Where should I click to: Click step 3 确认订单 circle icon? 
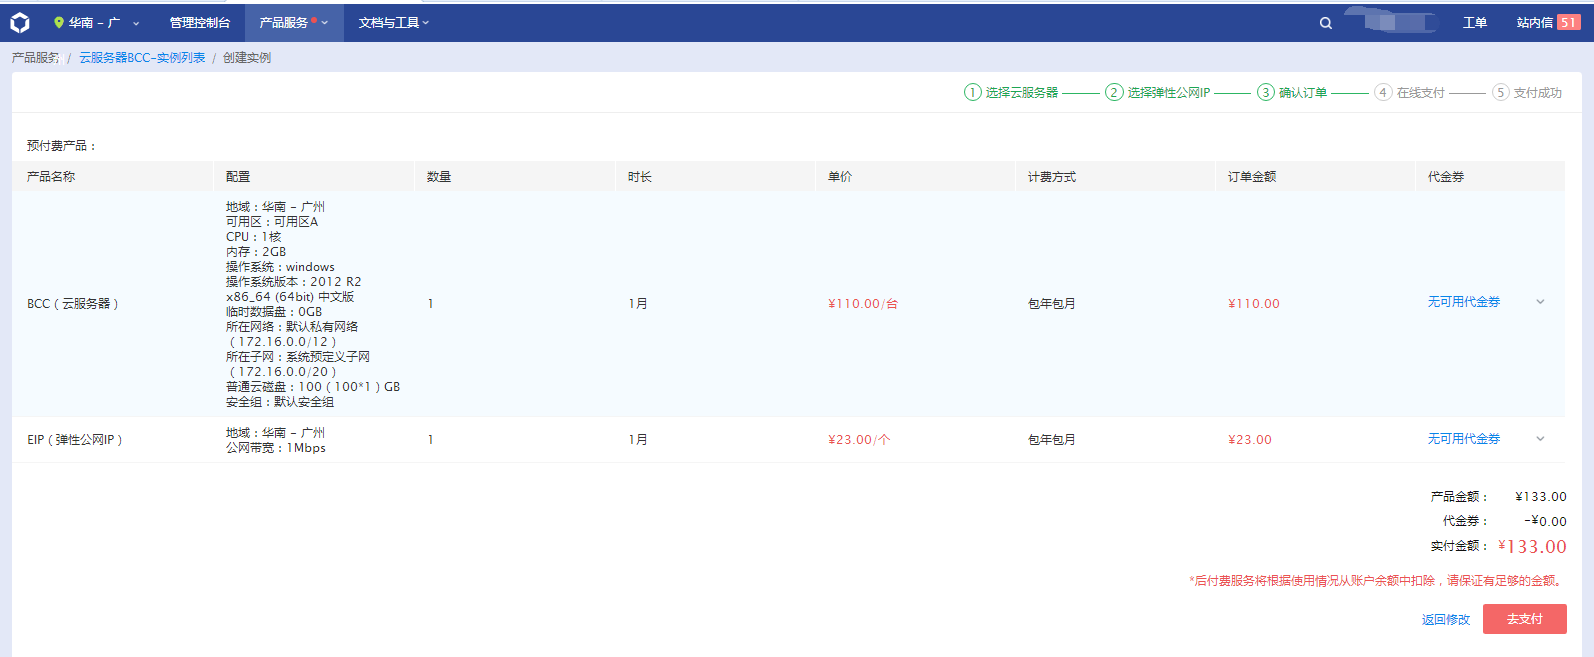pyautogui.click(x=1265, y=92)
